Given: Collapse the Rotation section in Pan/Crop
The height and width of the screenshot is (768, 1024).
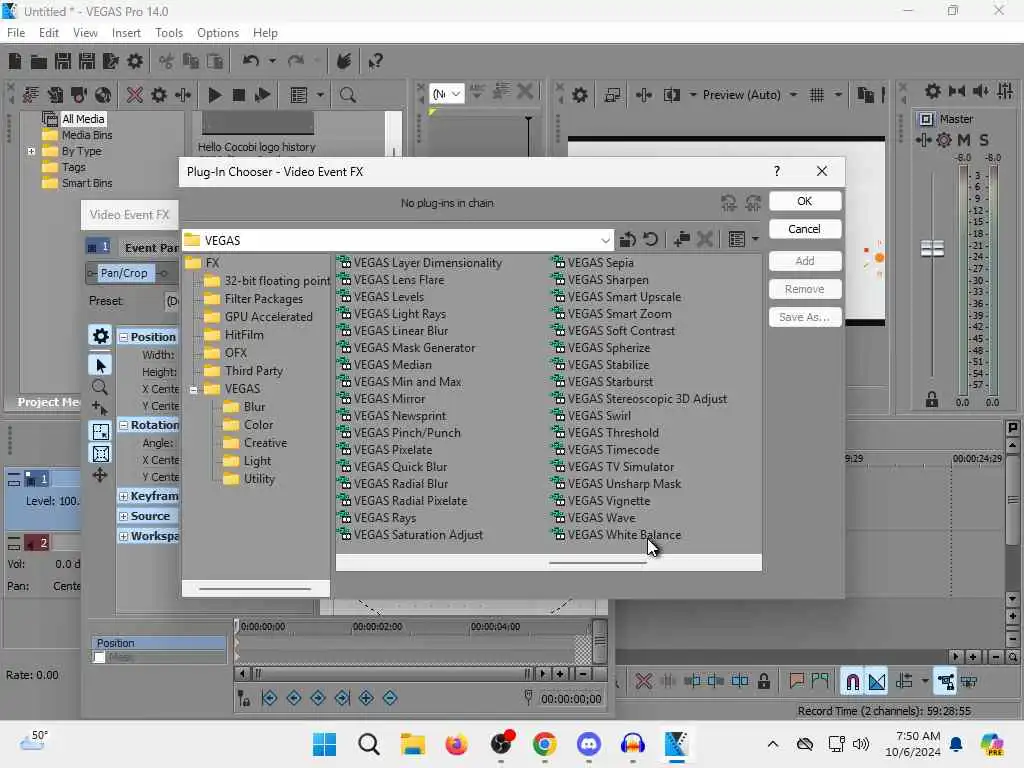Looking at the screenshot, I should (x=123, y=425).
